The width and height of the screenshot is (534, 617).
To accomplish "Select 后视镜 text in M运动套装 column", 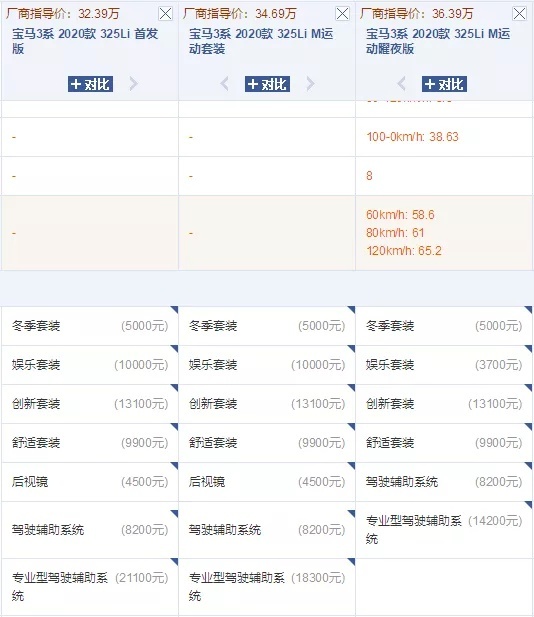I will pos(207,482).
